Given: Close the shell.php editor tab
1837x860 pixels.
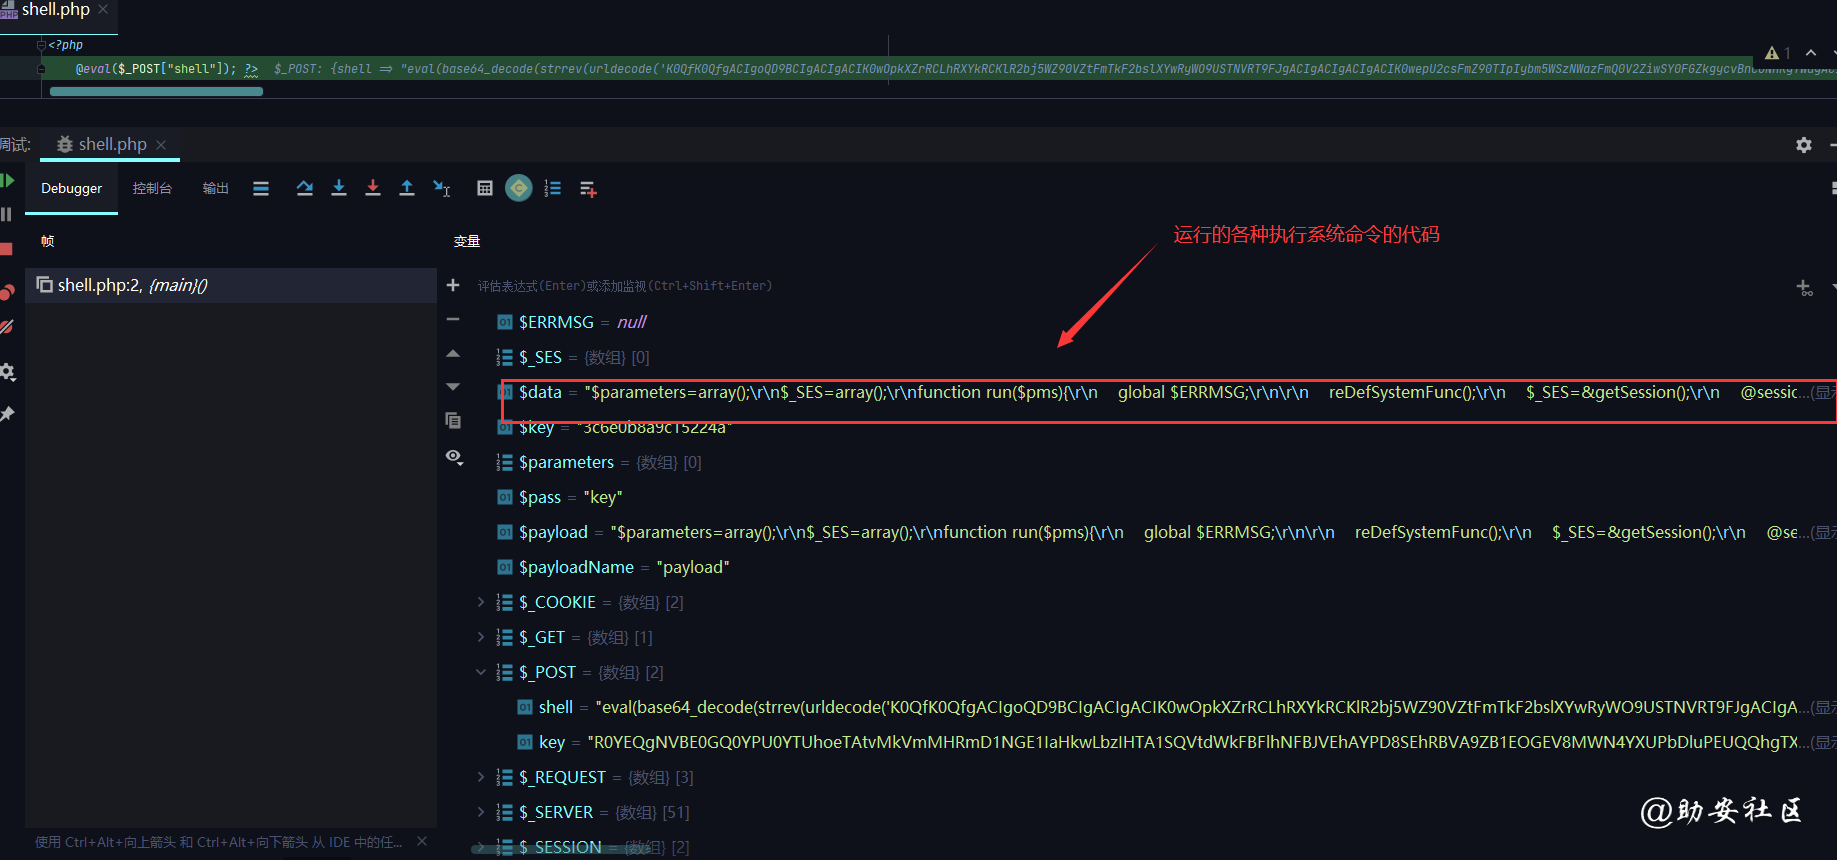Looking at the screenshot, I should click(x=103, y=9).
